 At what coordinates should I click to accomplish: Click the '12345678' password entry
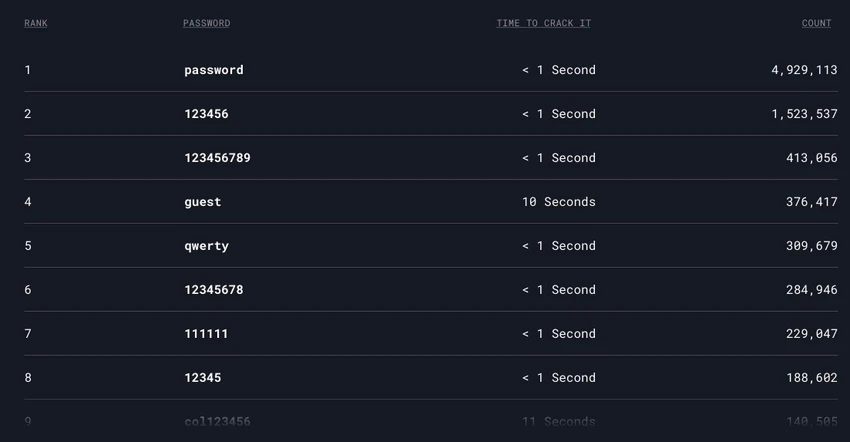(x=214, y=290)
